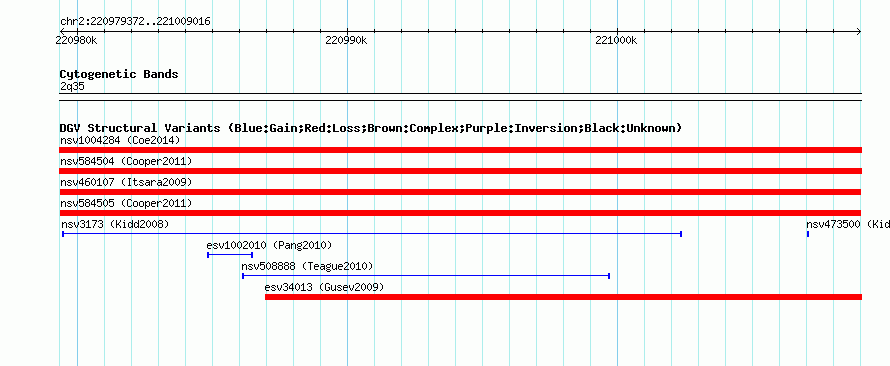890x366 pixels.
Task: Select the nsv584504 (Cooper2011) loss bar
Action: [x=460, y=171]
